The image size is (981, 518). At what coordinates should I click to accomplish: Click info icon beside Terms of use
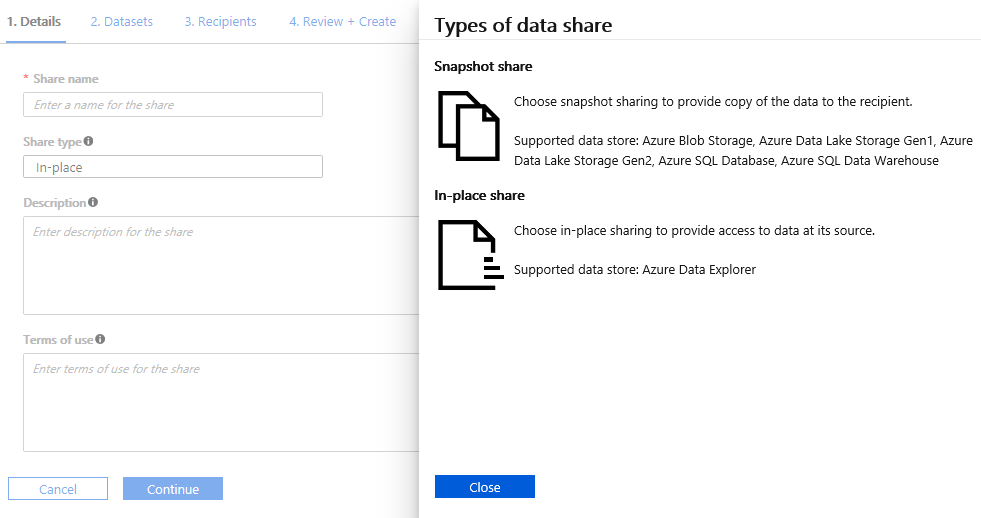(100, 340)
